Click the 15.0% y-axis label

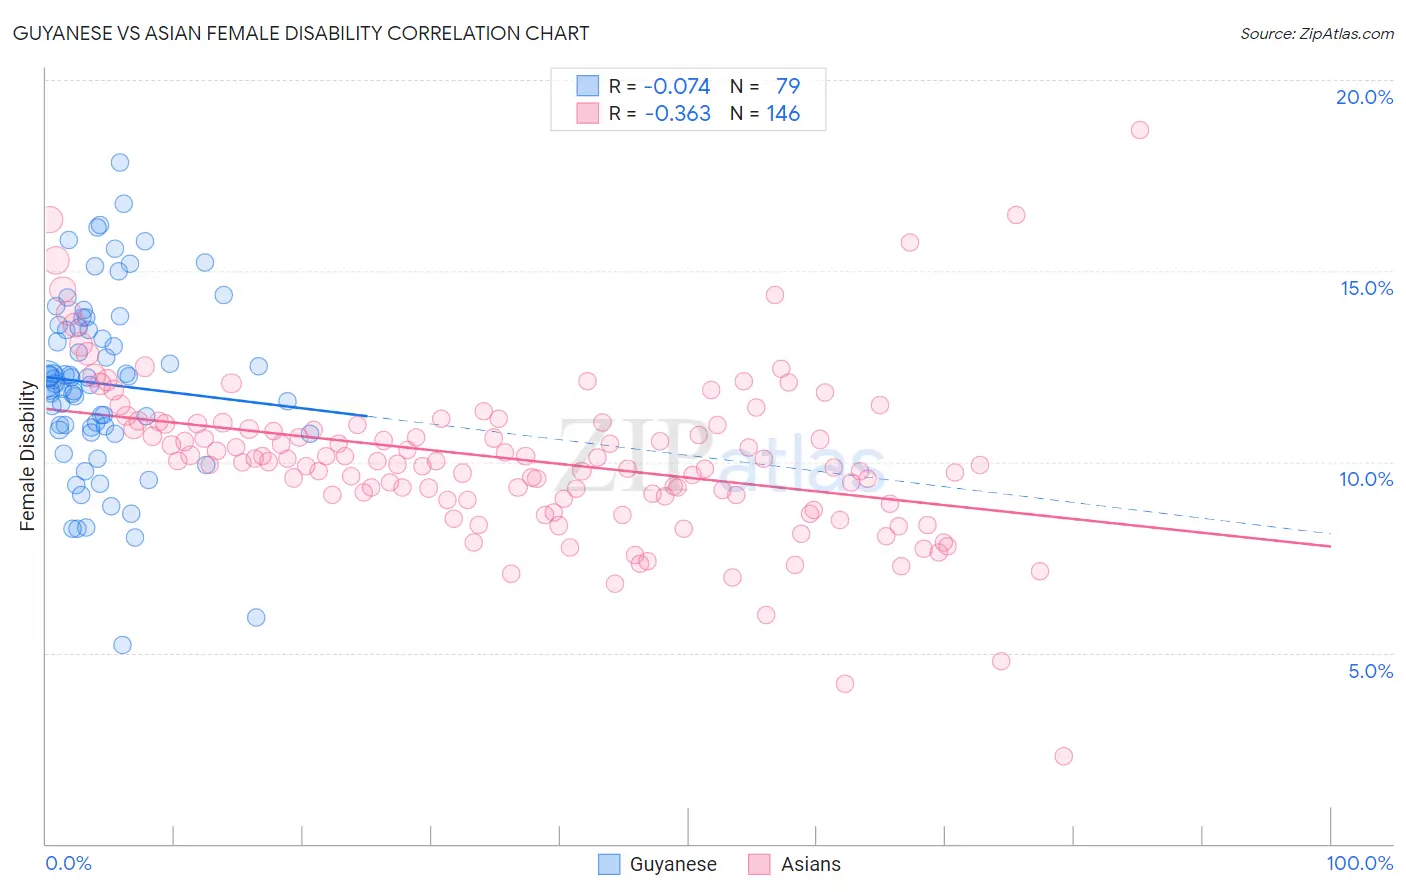pyautogui.click(x=1366, y=288)
